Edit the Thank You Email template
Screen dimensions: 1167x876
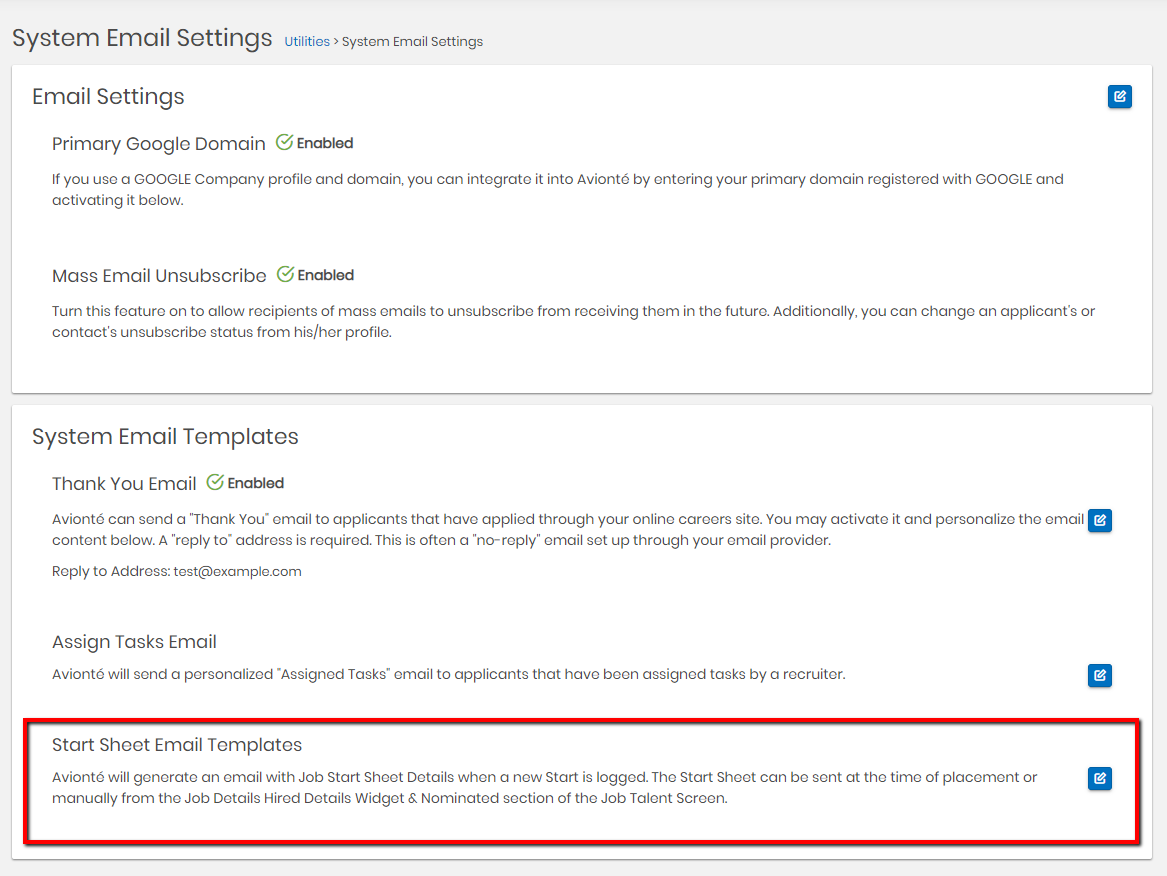point(1099,520)
